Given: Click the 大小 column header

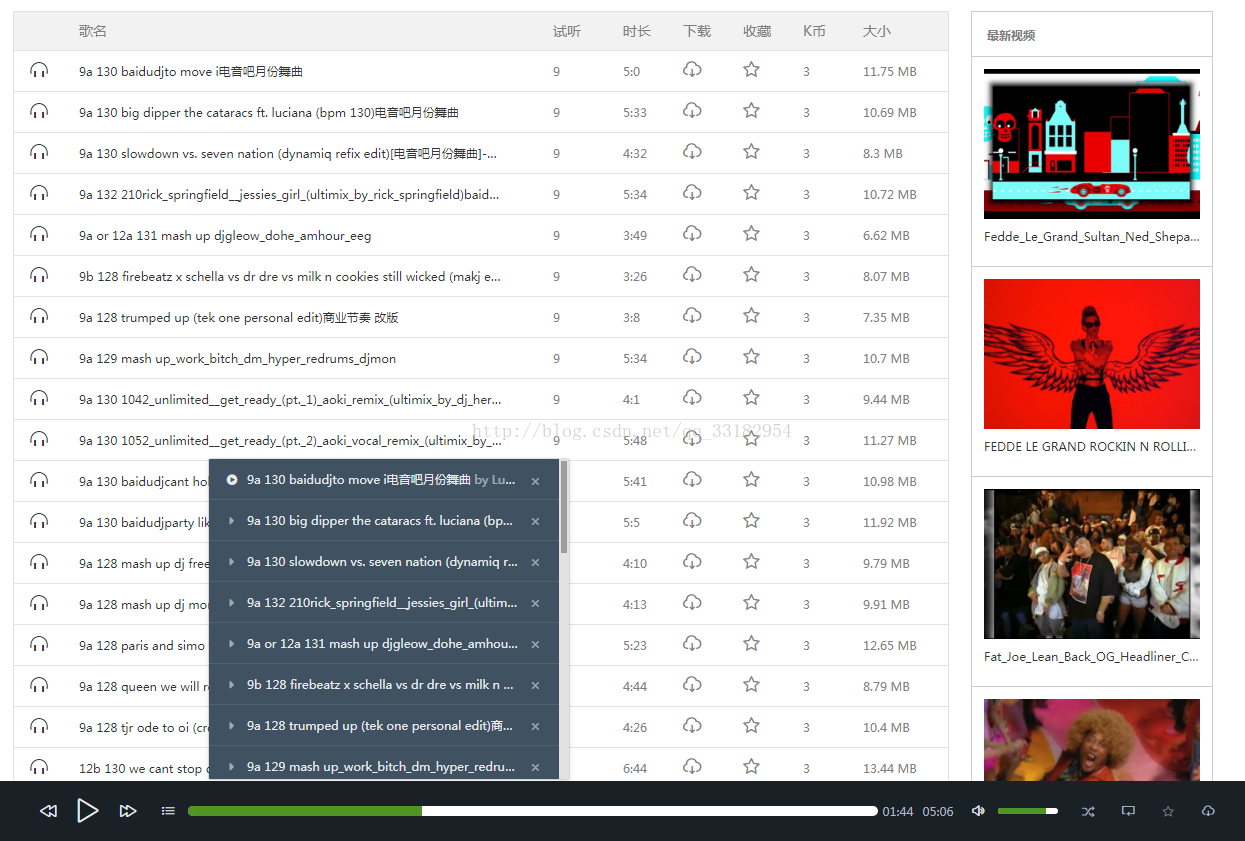Looking at the screenshot, I should click(x=877, y=31).
